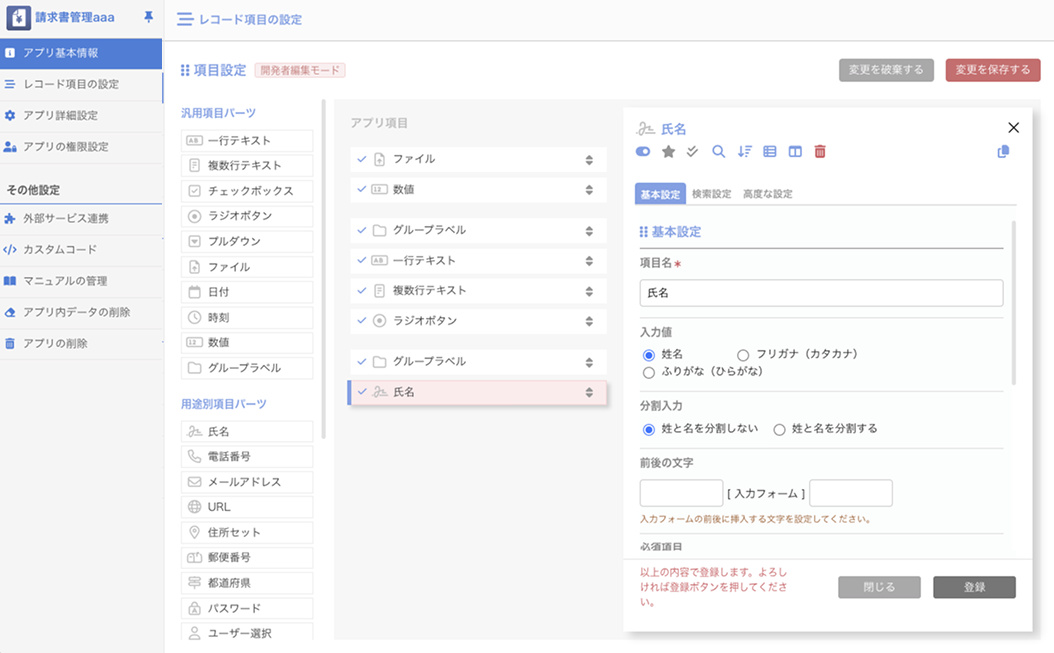This screenshot has width=1054, height=653.
Task: Click the red trash icon to delete item
Action: [820, 151]
